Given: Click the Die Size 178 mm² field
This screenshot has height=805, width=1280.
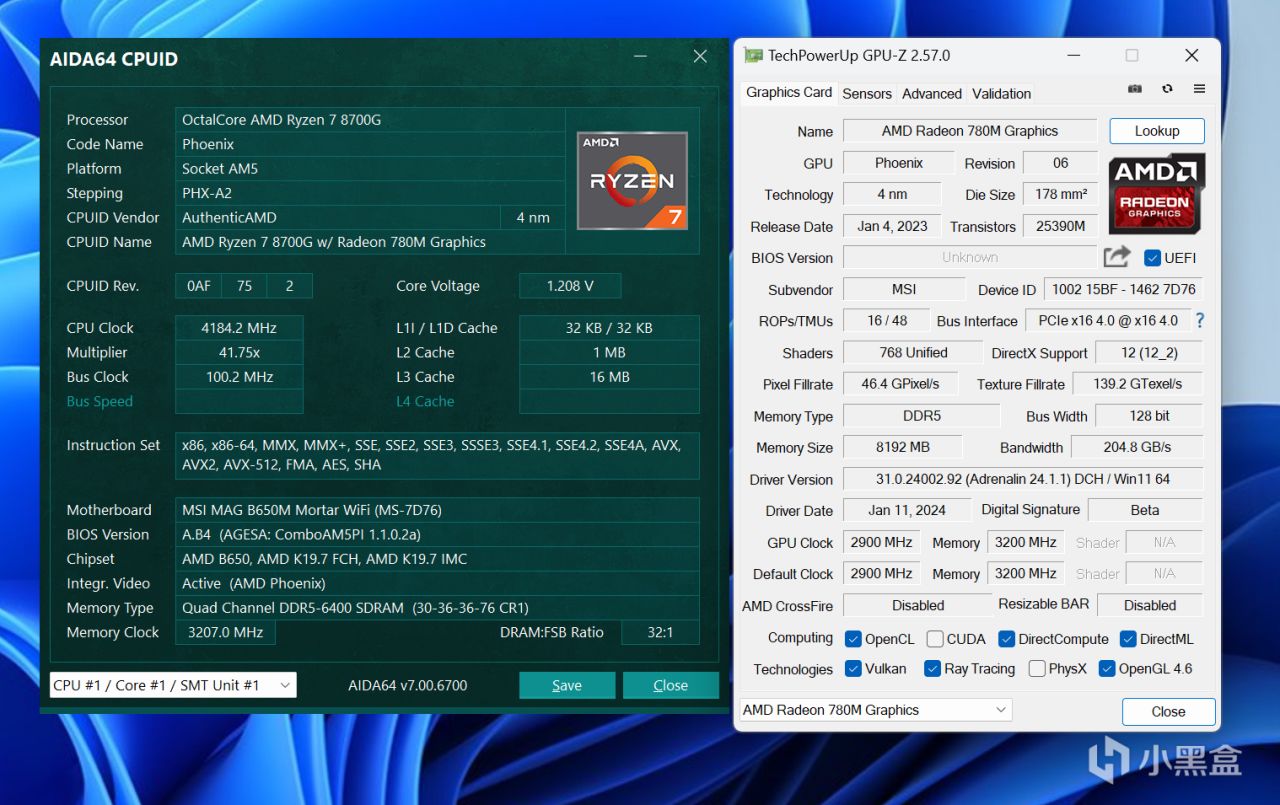Looking at the screenshot, I should click(x=1060, y=194).
